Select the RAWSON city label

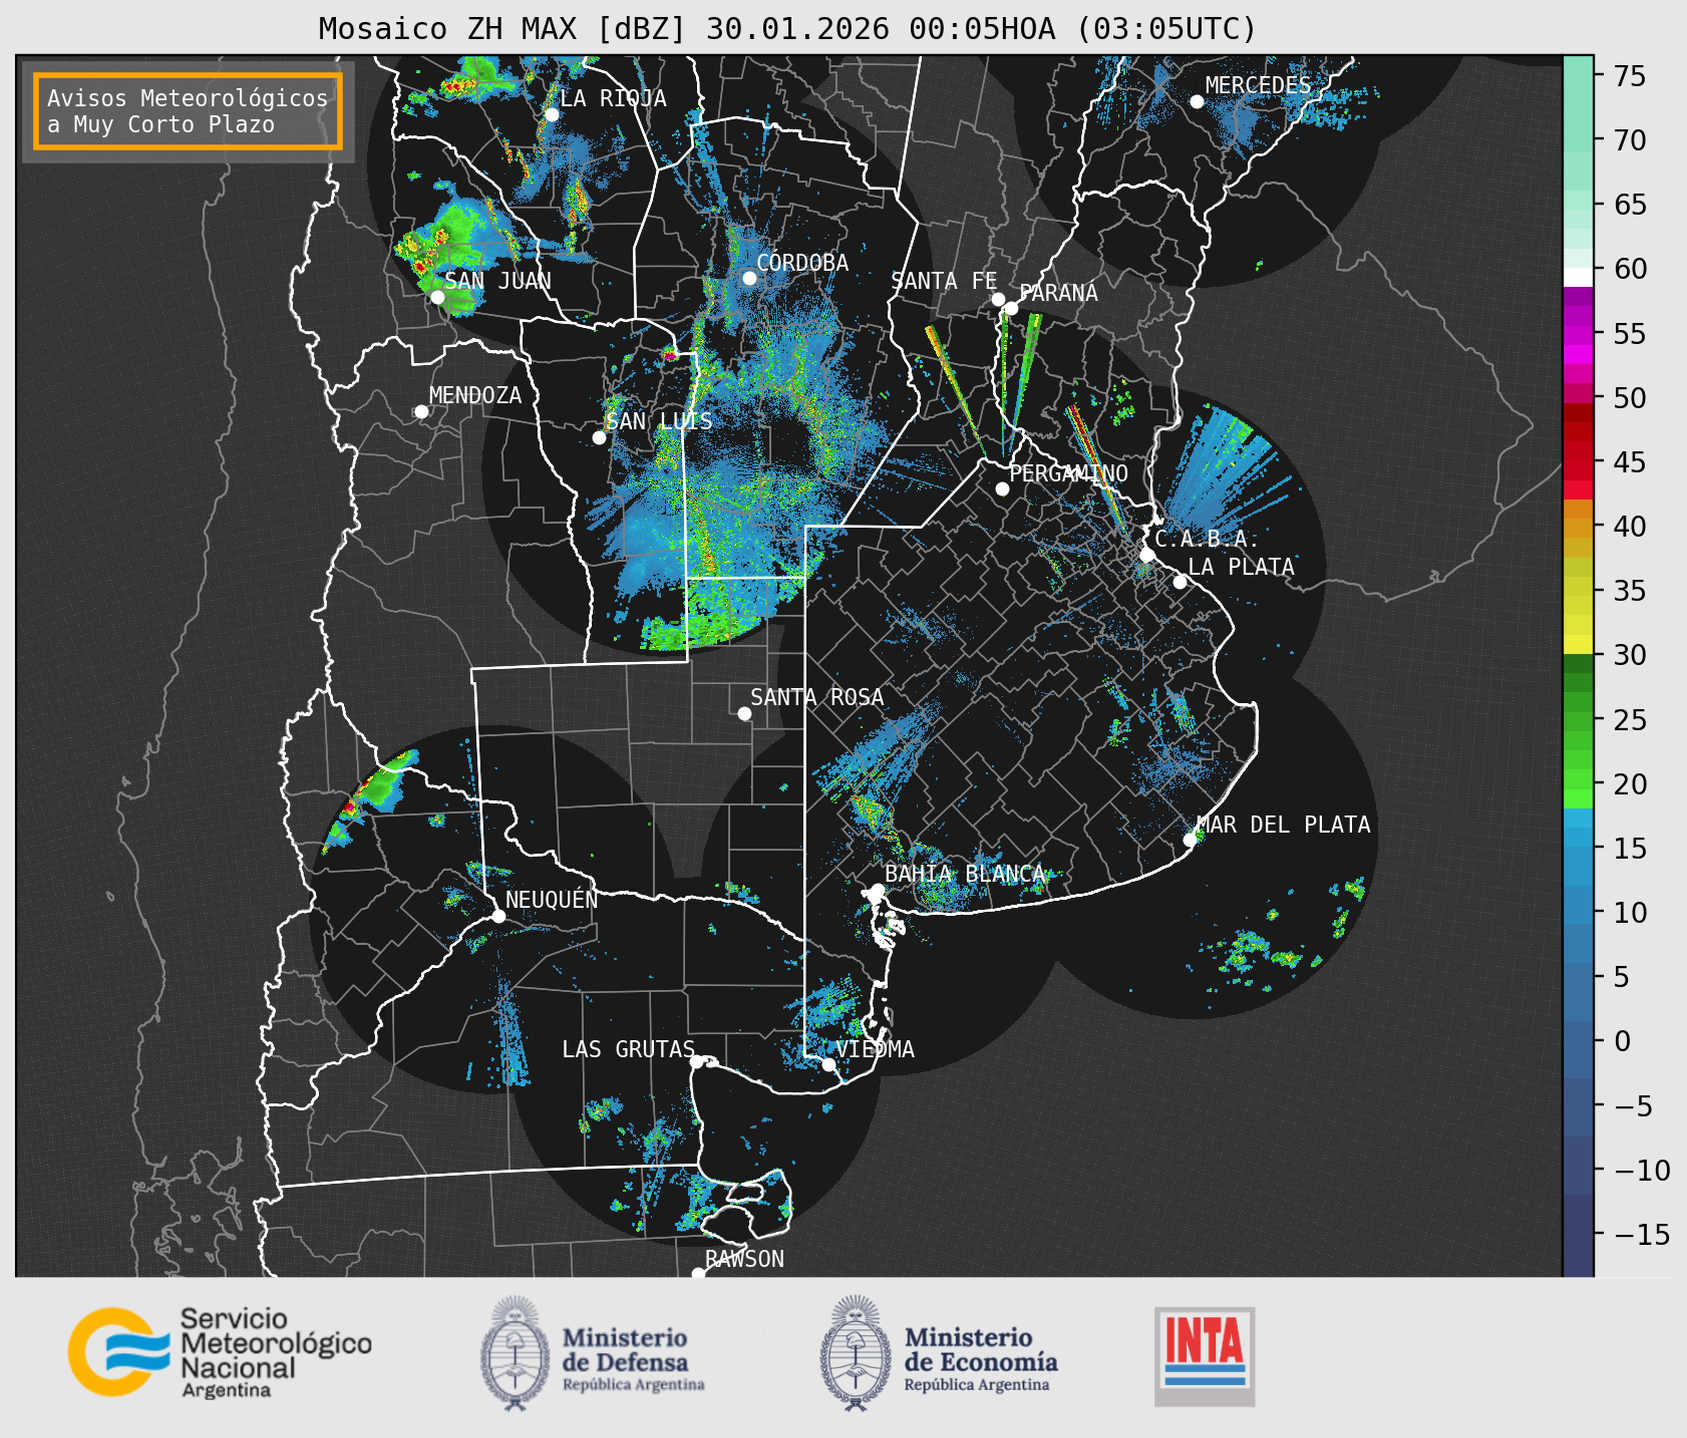[745, 1259]
